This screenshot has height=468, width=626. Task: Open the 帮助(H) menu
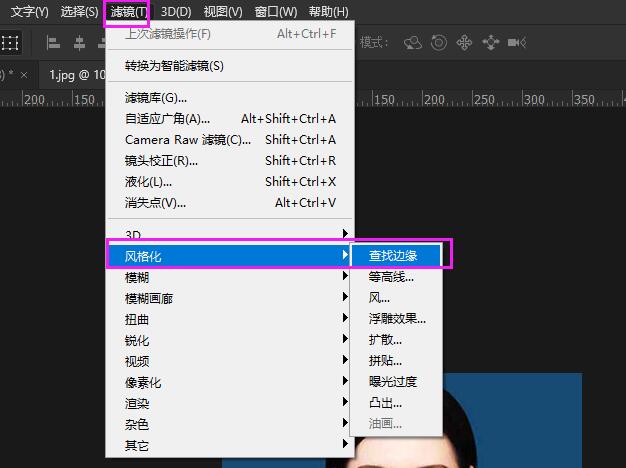tap(328, 12)
